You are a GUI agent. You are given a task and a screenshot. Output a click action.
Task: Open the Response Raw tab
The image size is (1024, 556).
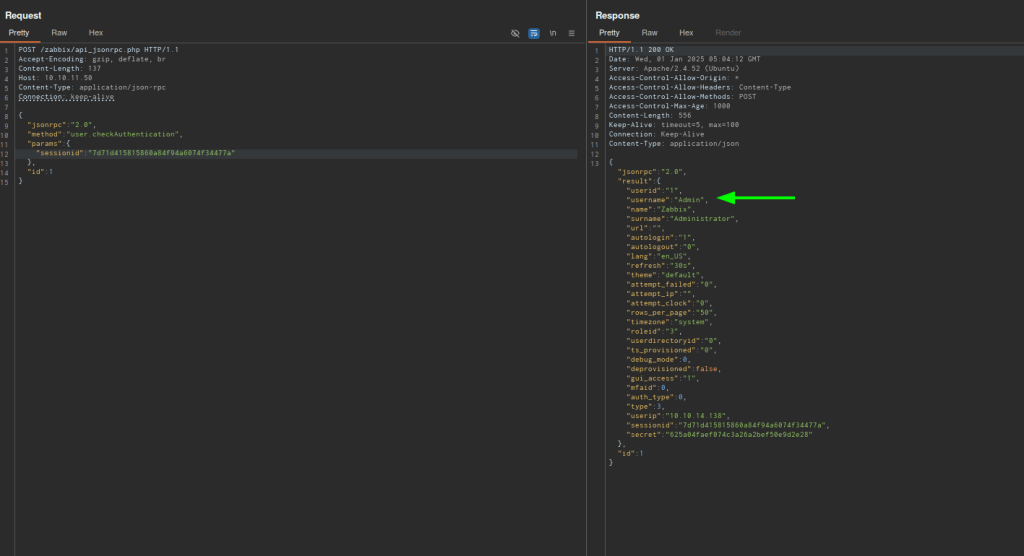click(x=649, y=33)
